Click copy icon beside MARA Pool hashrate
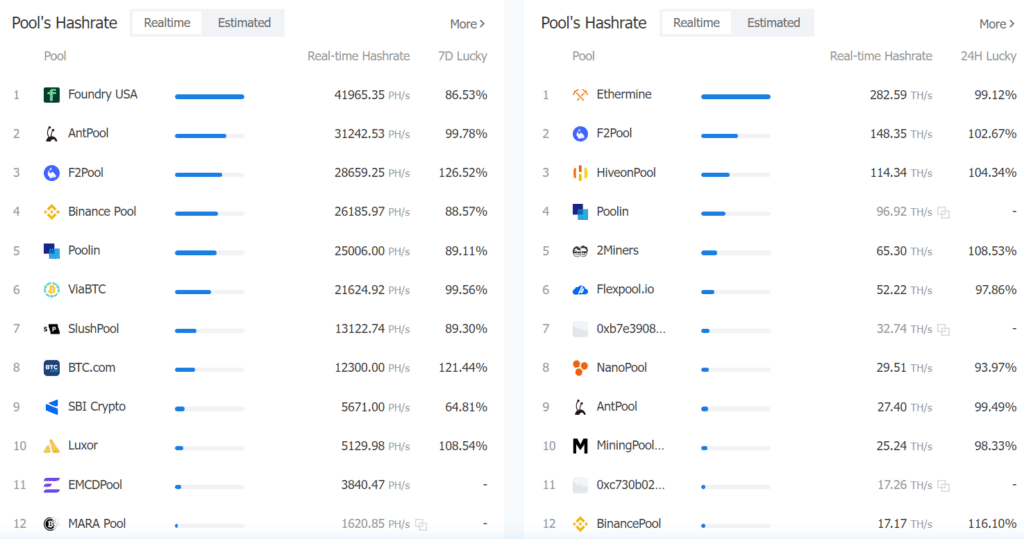1024x539 pixels. 421,524
